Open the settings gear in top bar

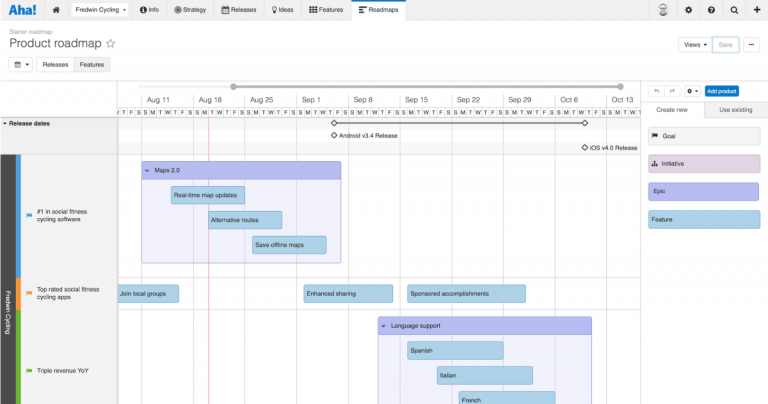[x=688, y=10]
